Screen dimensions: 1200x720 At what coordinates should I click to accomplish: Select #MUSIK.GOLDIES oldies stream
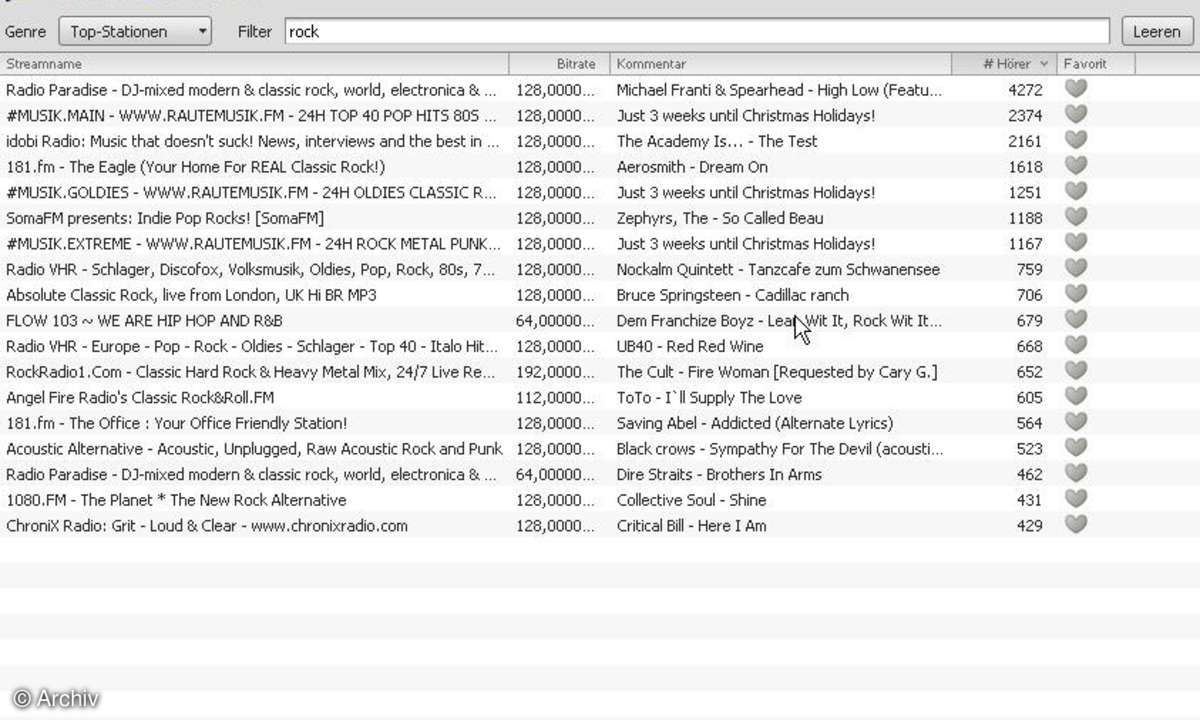point(251,192)
